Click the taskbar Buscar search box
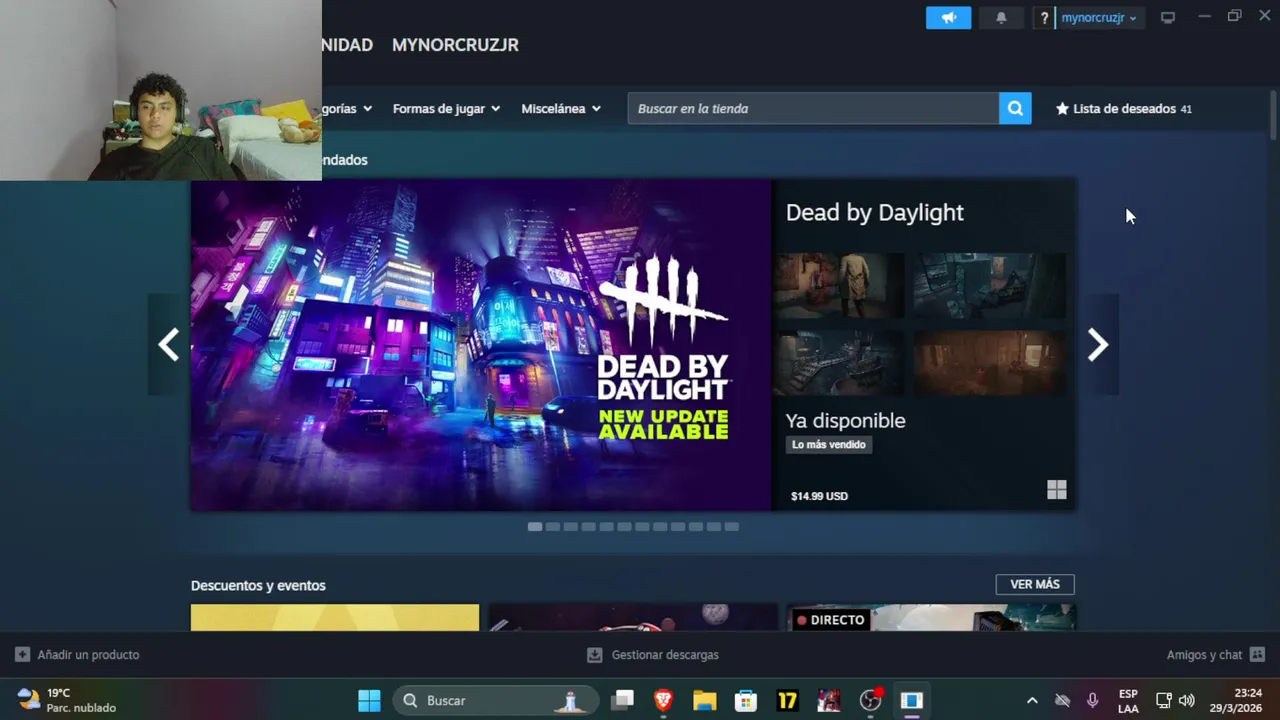 [496, 700]
